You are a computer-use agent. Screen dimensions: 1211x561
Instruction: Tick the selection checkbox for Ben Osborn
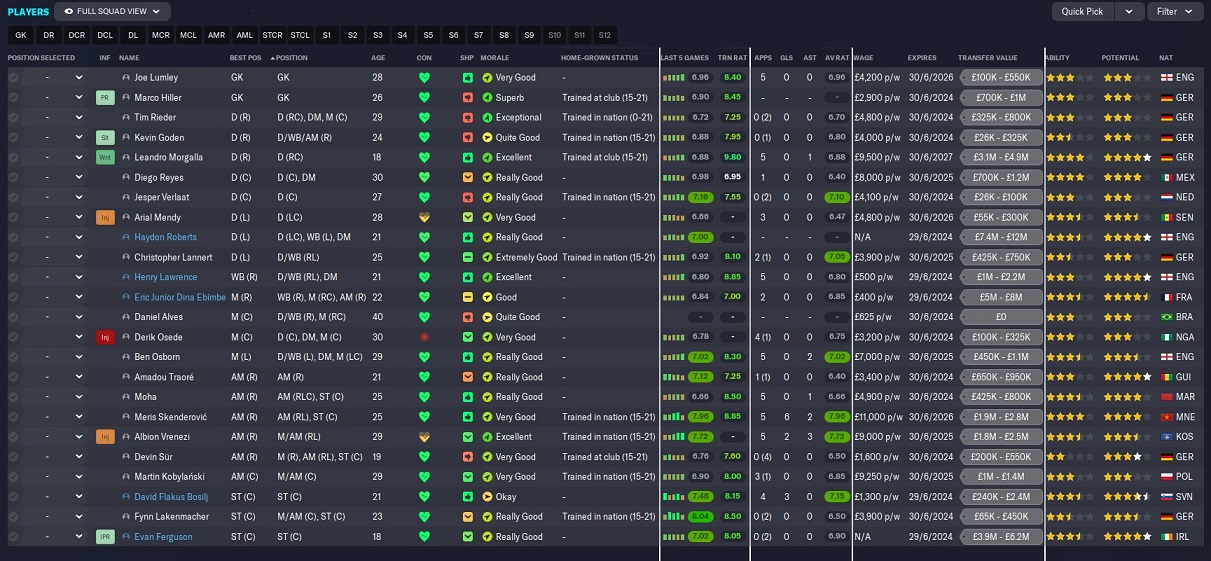click(14, 357)
